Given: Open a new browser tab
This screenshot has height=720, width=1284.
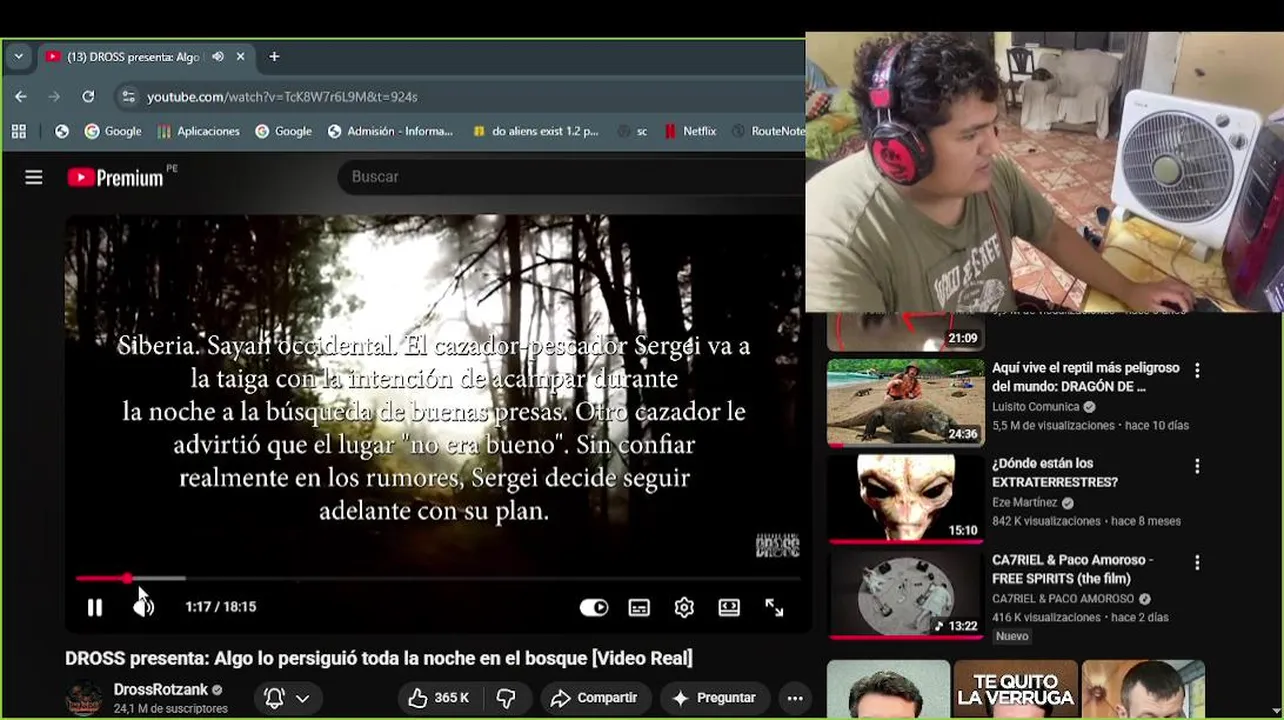Looking at the screenshot, I should click(x=274, y=57).
